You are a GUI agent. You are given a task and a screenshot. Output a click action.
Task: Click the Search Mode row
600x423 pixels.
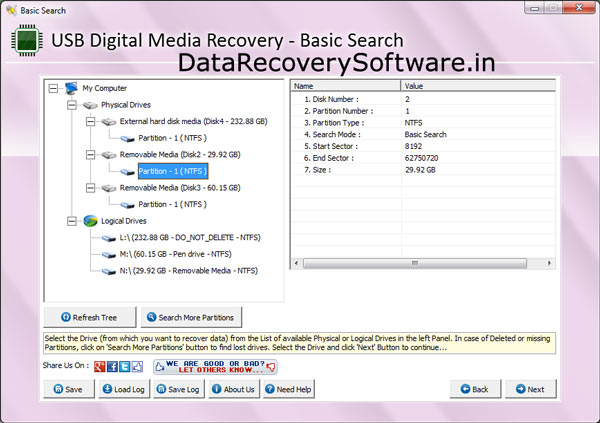tap(423, 134)
